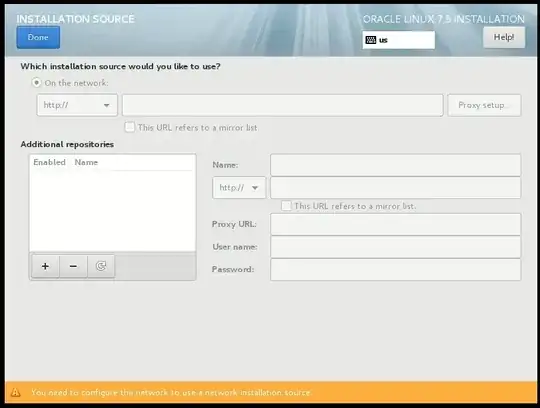Add a repository with the plus icon
The image size is (540, 408).
pyautogui.click(x=45, y=266)
